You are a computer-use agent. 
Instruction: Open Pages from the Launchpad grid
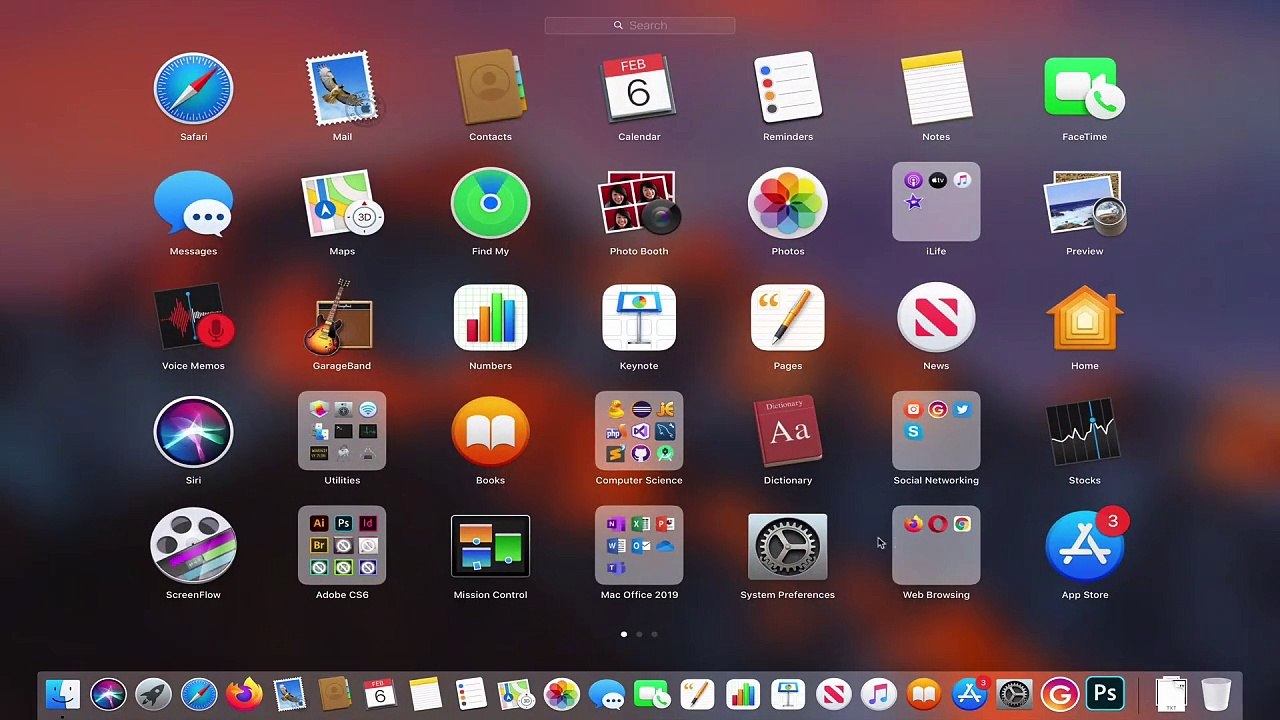pos(787,319)
